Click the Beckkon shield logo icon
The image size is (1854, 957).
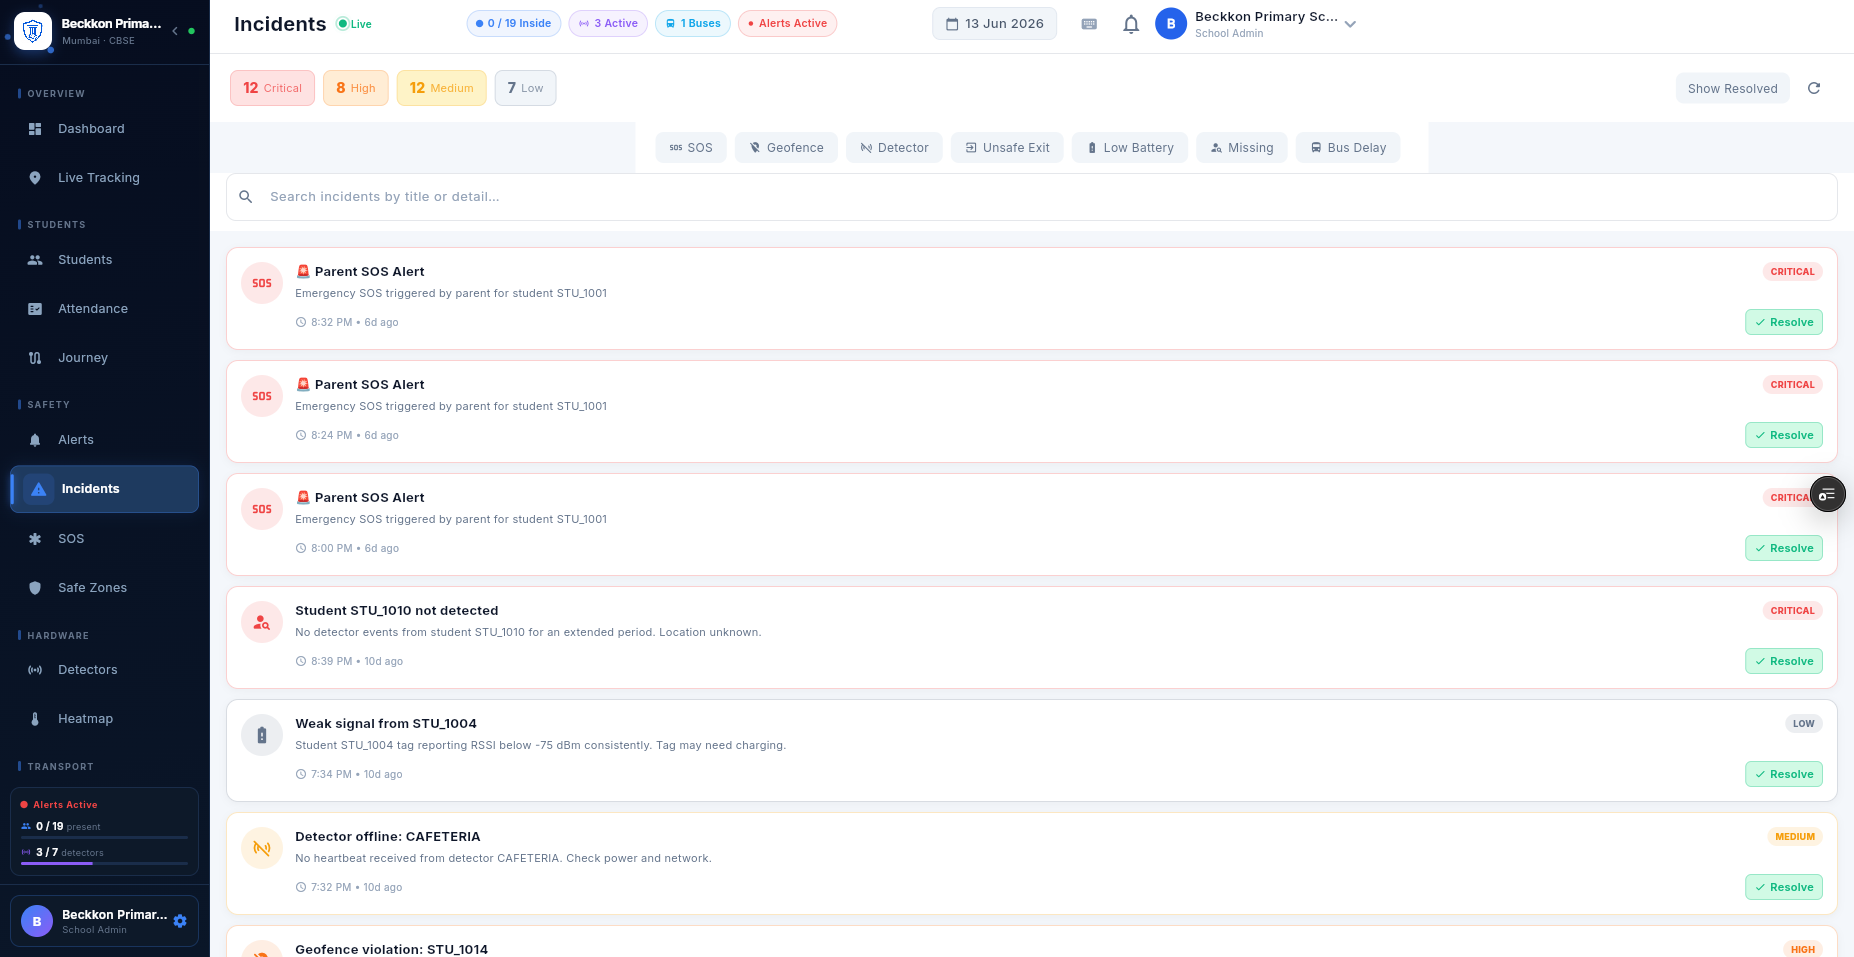[x=33, y=31]
